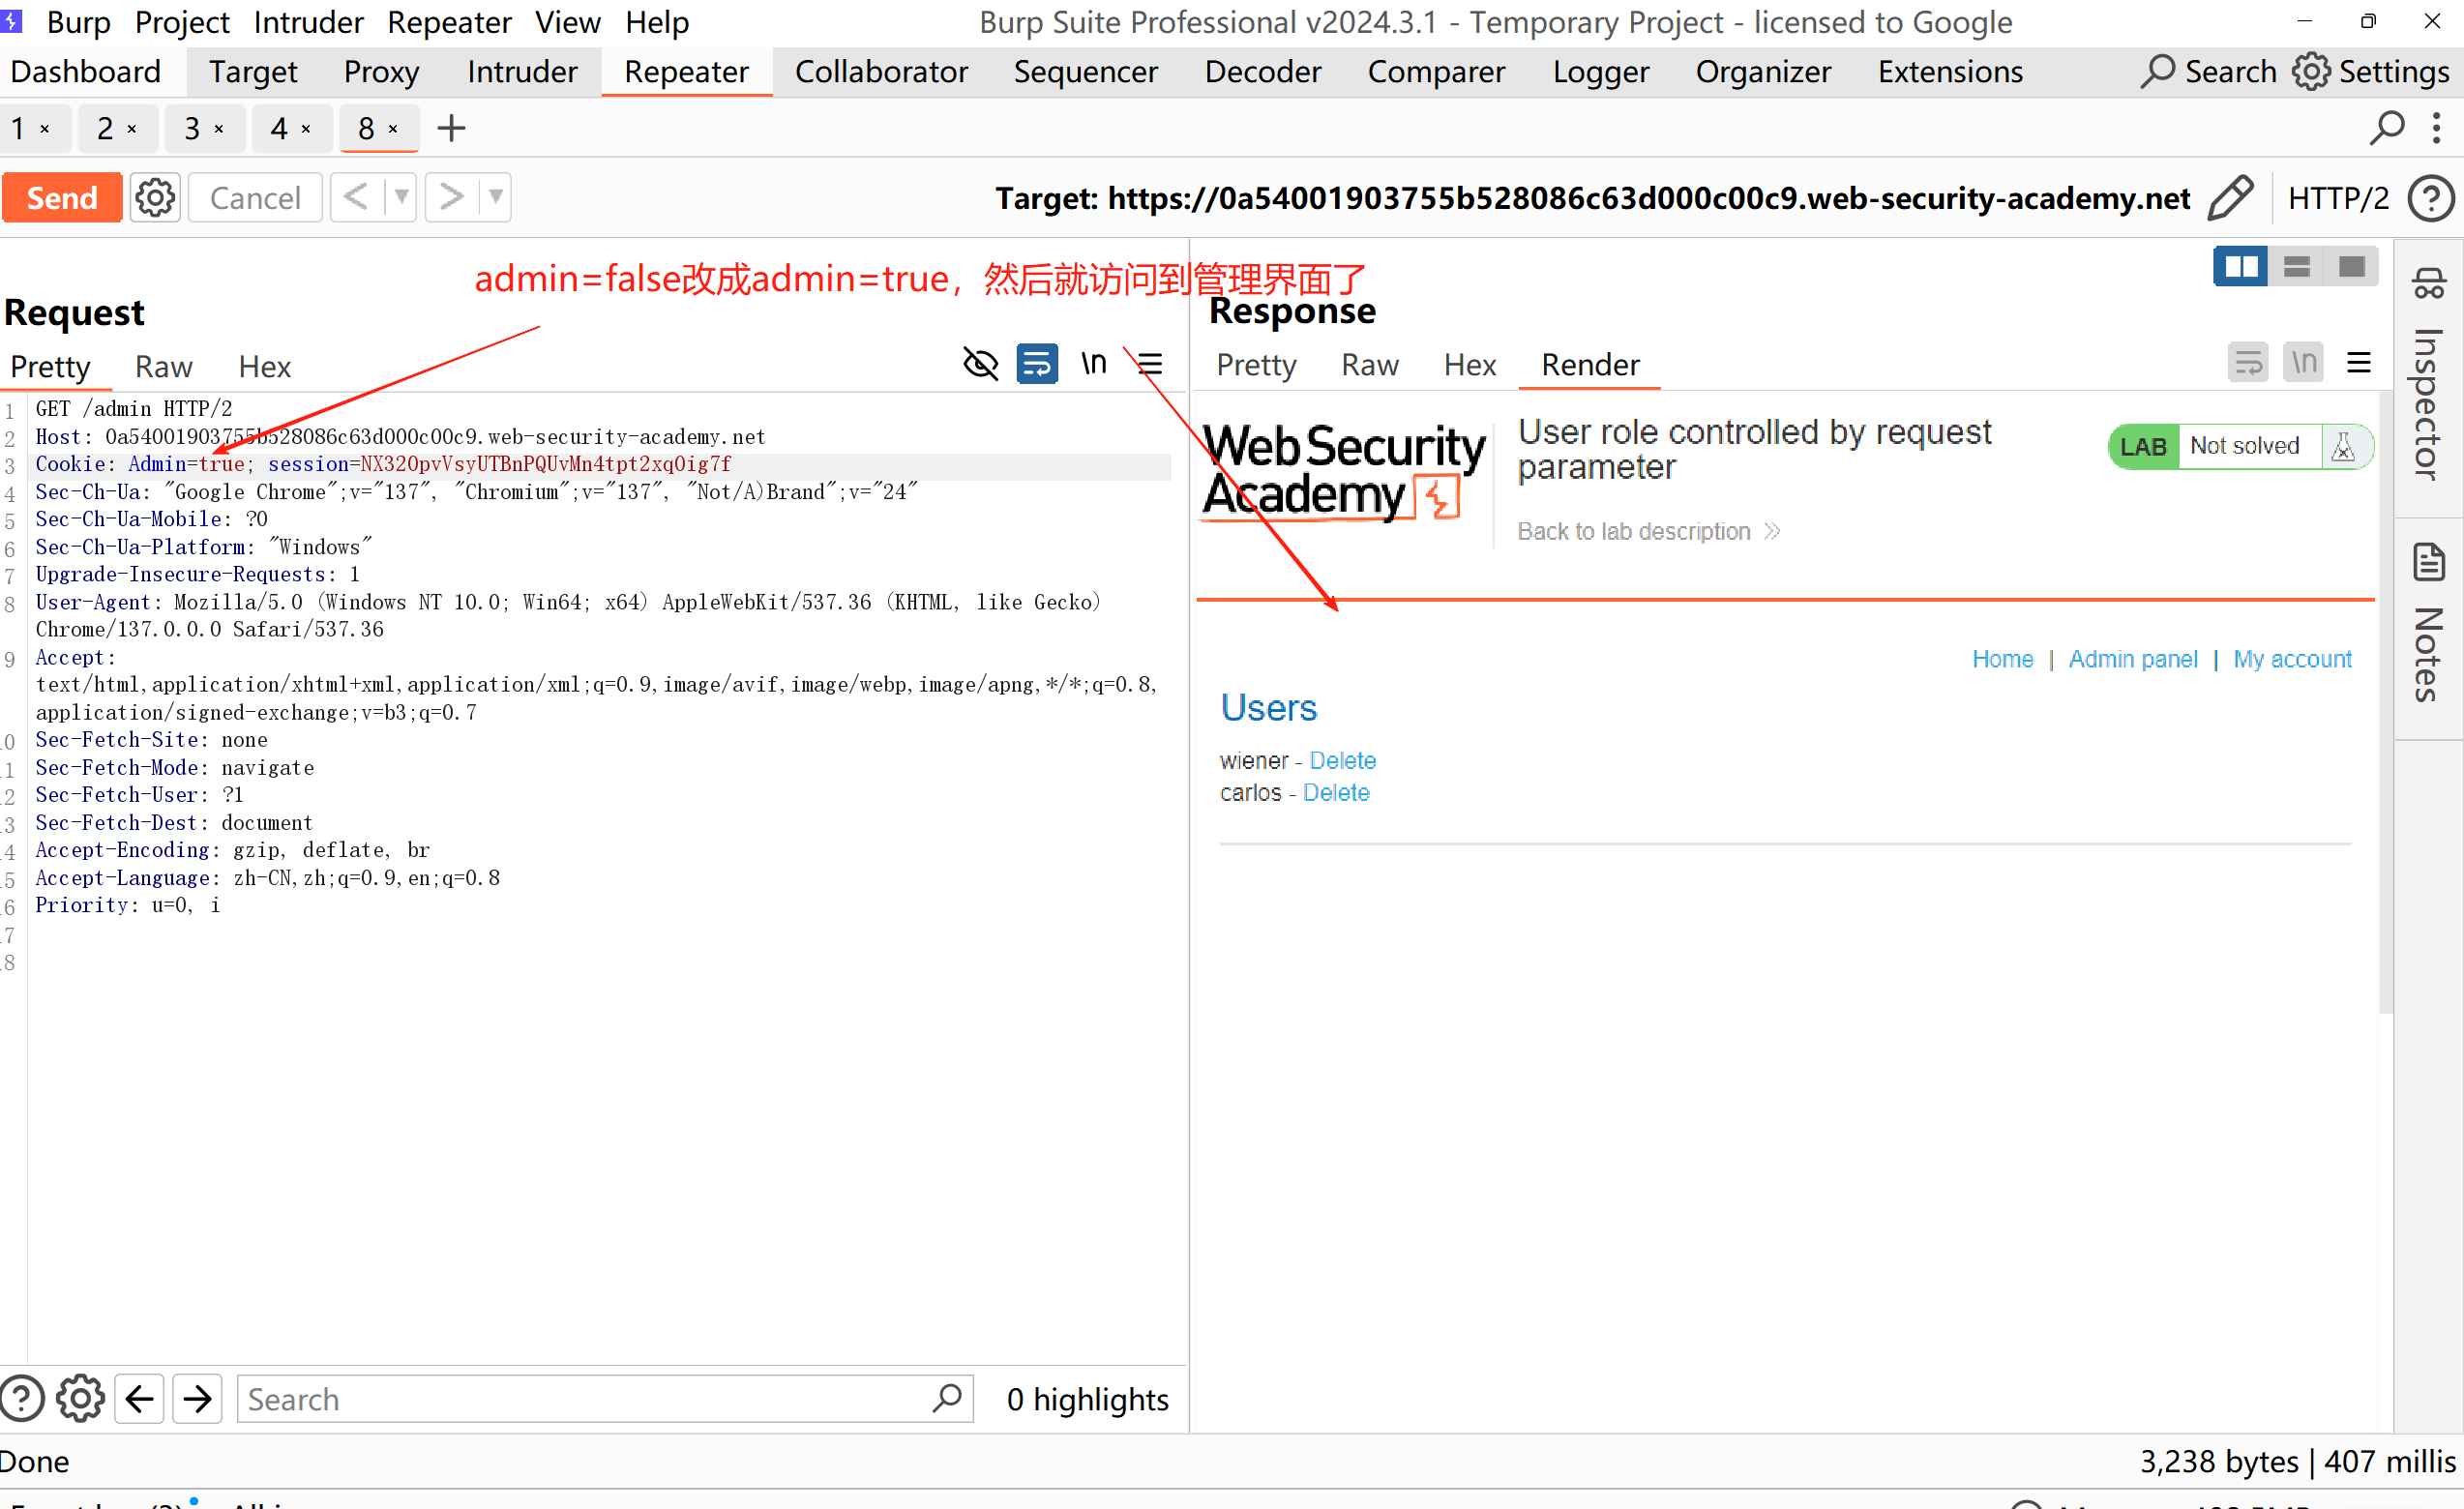Click the orange Send button
This screenshot has width=2464, height=1509.
click(62, 198)
